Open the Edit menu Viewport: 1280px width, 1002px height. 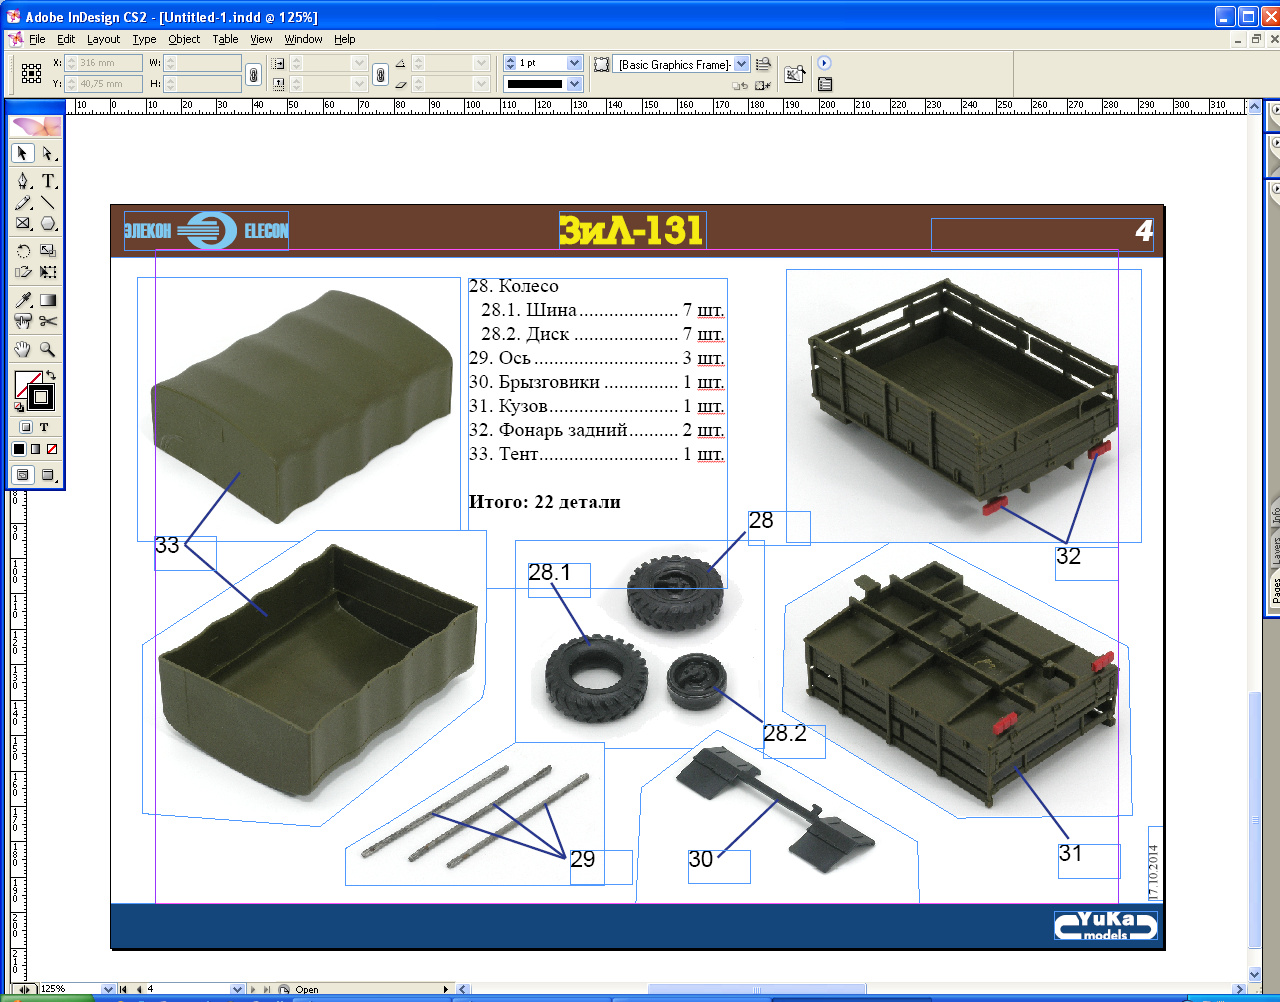[x=66, y=39]
